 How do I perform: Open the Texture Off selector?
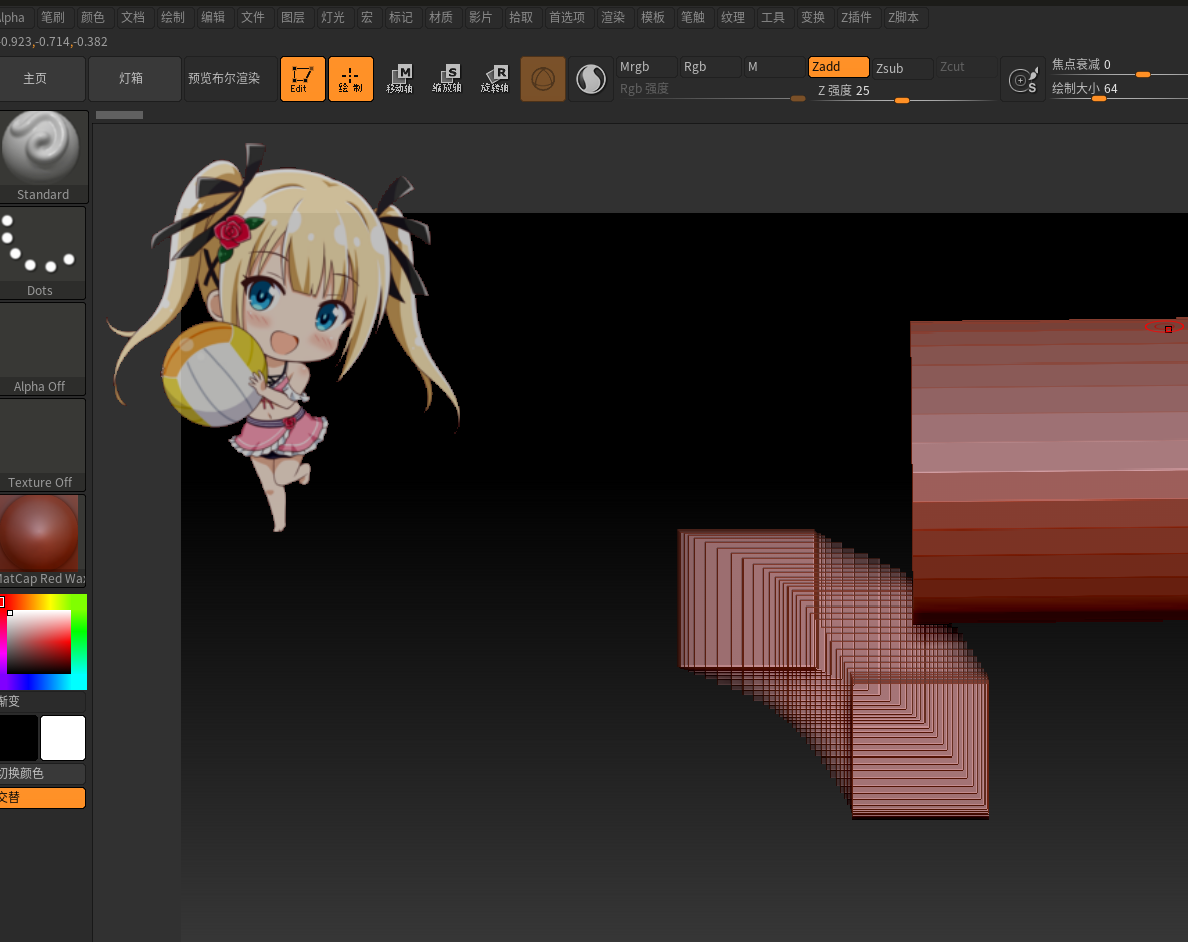coord(42,445)
